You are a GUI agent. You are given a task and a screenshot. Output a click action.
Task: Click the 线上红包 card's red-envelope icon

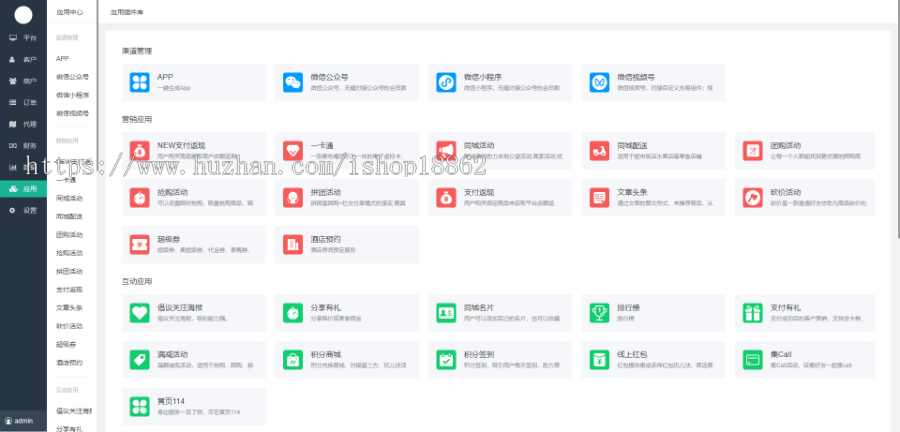(599, 360)
